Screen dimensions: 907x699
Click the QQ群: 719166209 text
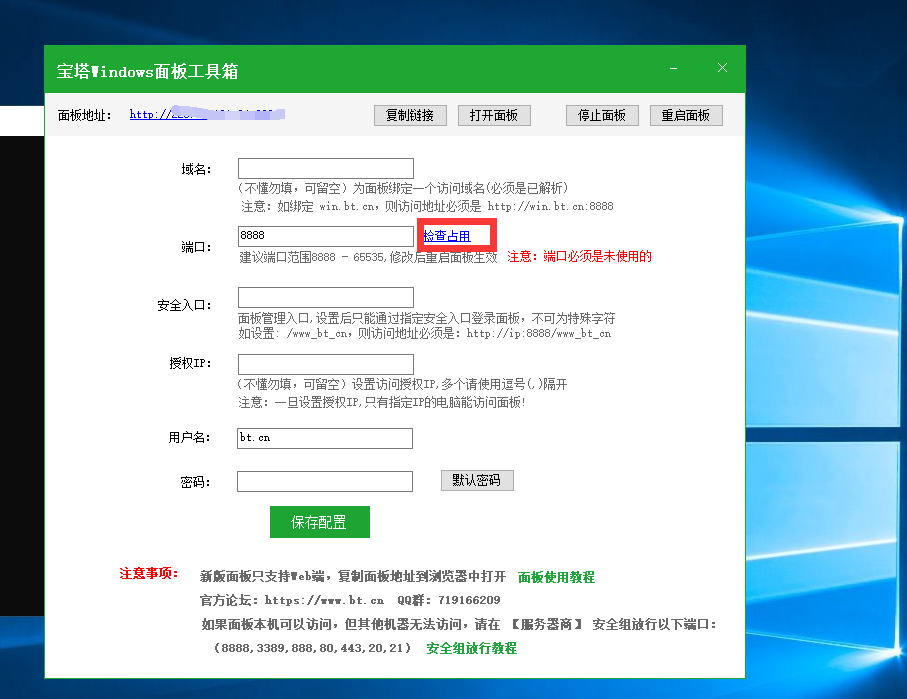coord(449,601)
